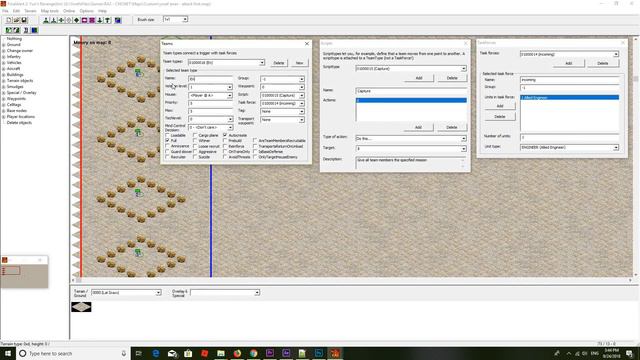
Task: Enable the Cargo plane checkbox
Action: point(195,135)
